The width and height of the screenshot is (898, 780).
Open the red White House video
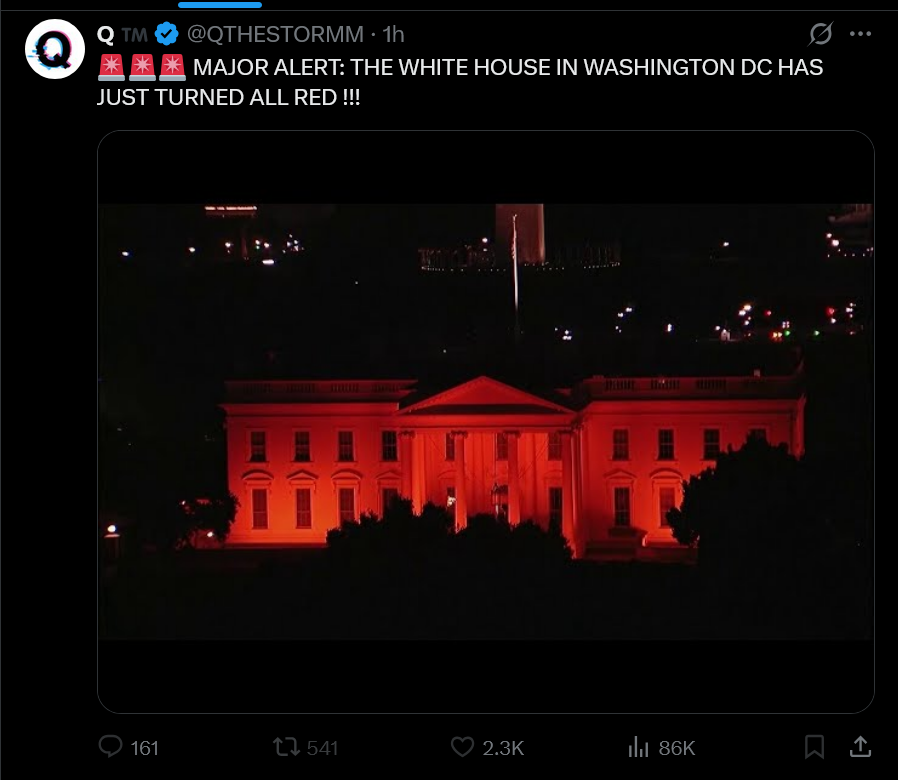(x=486, y=421)
